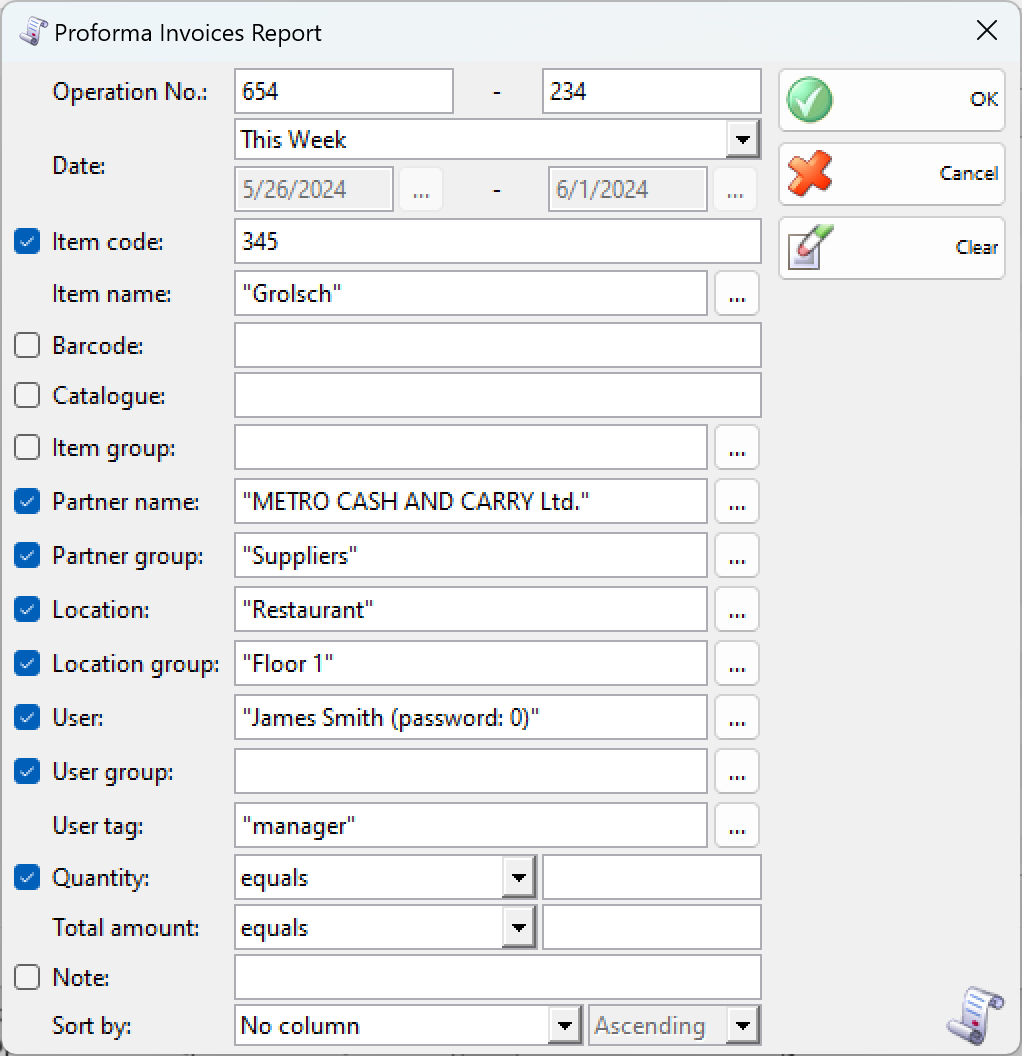Click into the Catalogue text field
Screen dimensions: 1022x1056
(x=497, y=396)
